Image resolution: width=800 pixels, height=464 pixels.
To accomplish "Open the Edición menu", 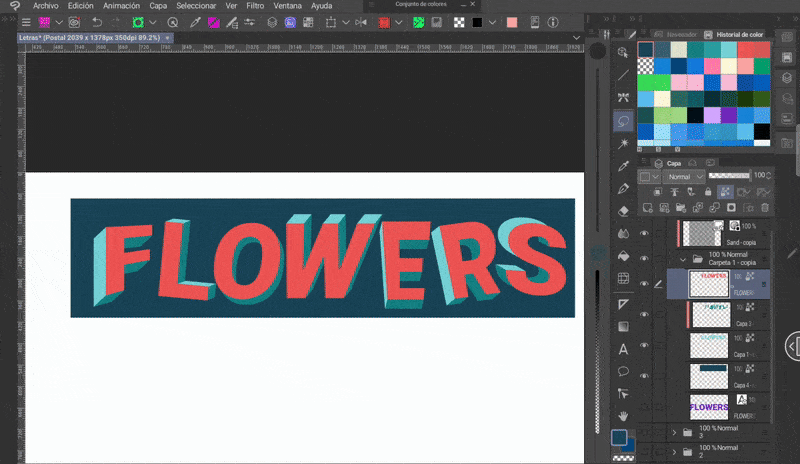I will (x=81, y=6).
